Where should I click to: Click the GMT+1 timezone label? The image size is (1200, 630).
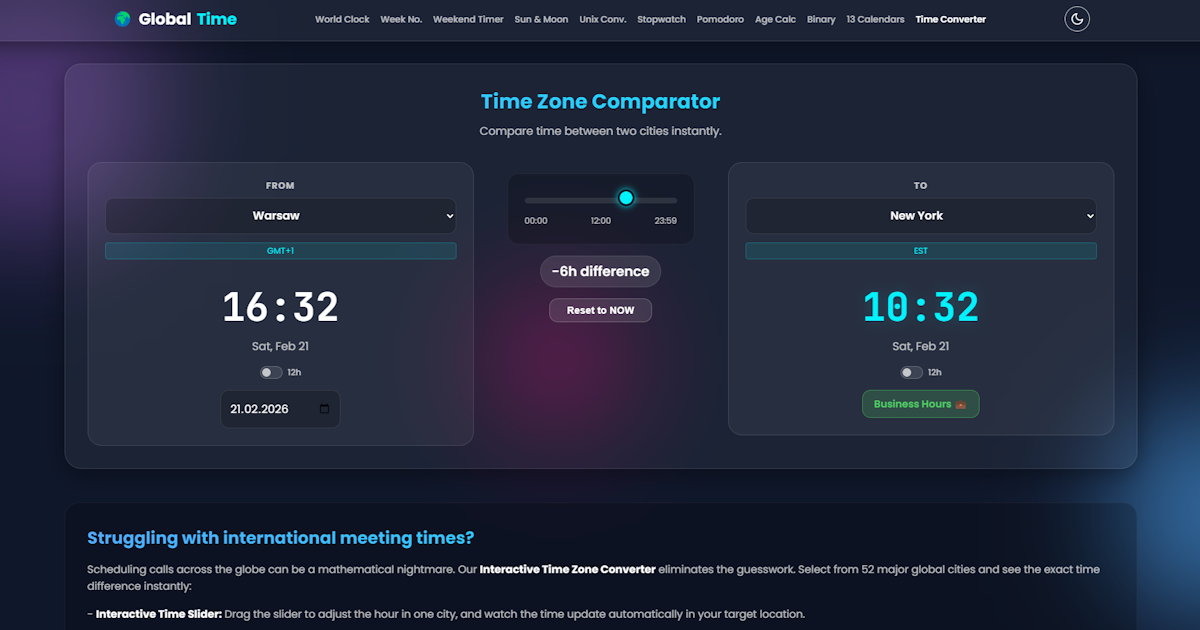click(281, 251)
